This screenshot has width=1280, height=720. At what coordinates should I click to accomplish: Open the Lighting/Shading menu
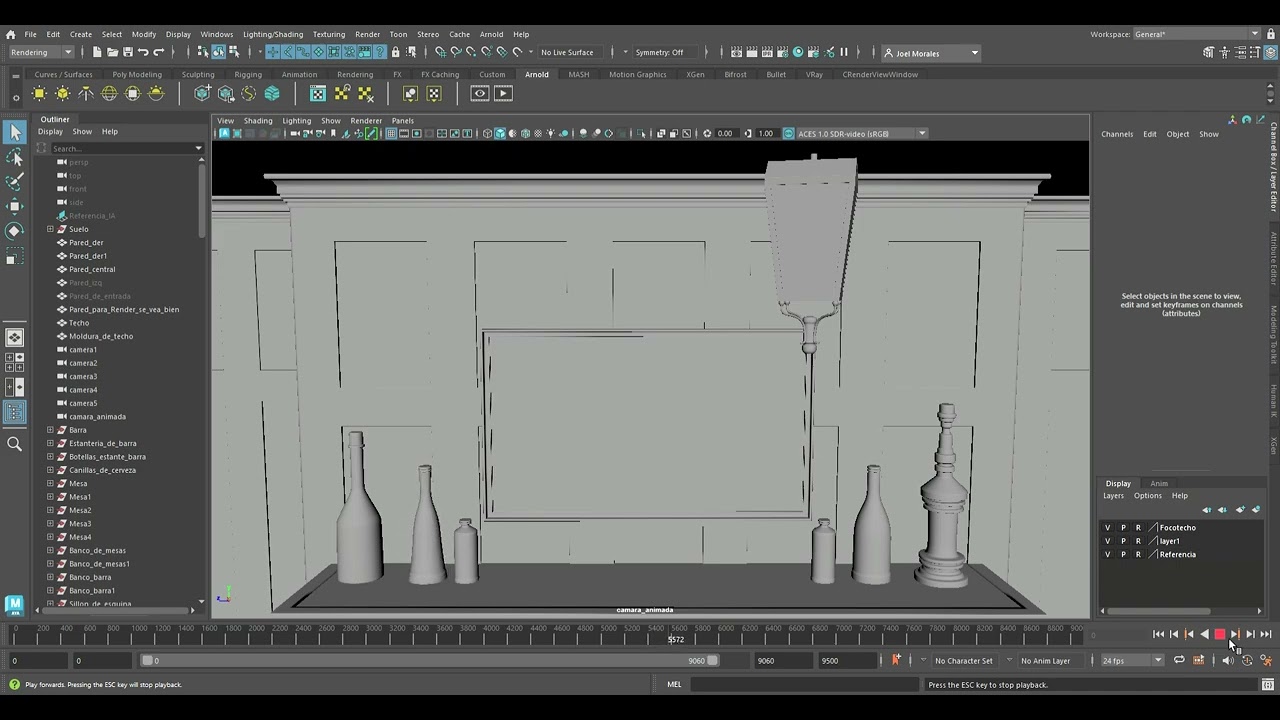pyautogui.click(x=273, y=34)
